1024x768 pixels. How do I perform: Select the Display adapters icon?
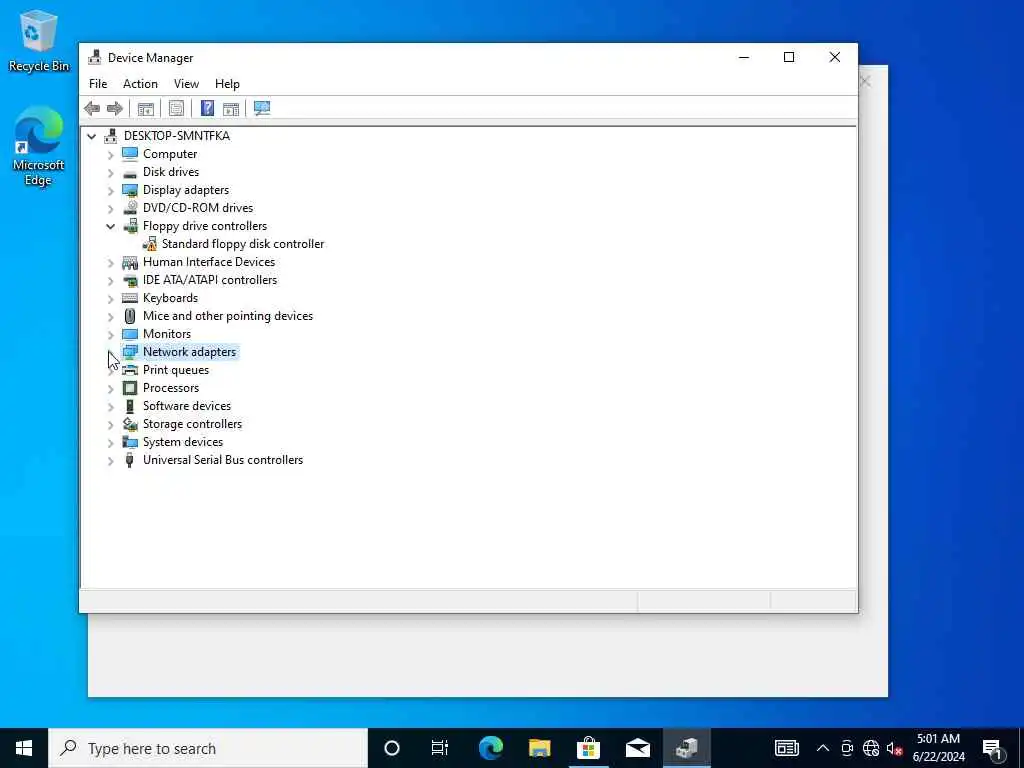point(130,190)
